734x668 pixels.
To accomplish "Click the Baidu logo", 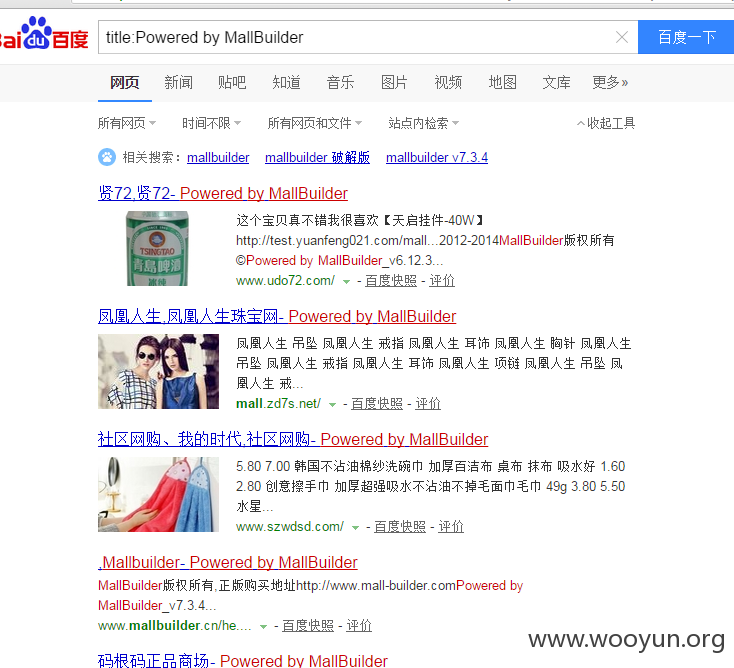I will tap(44, 34).
